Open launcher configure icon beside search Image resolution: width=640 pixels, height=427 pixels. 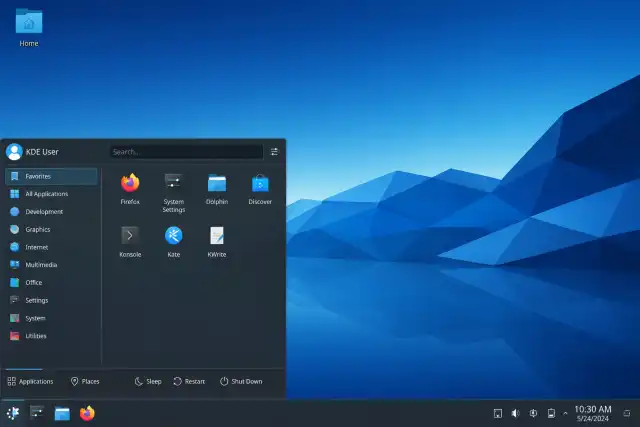point(274,152)
